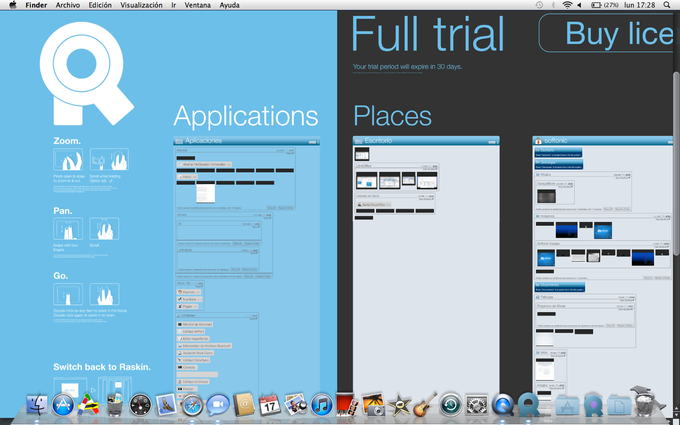680x425 pixels.
Task: Click Editor AppleScript entry
Action: click(193, 338)
